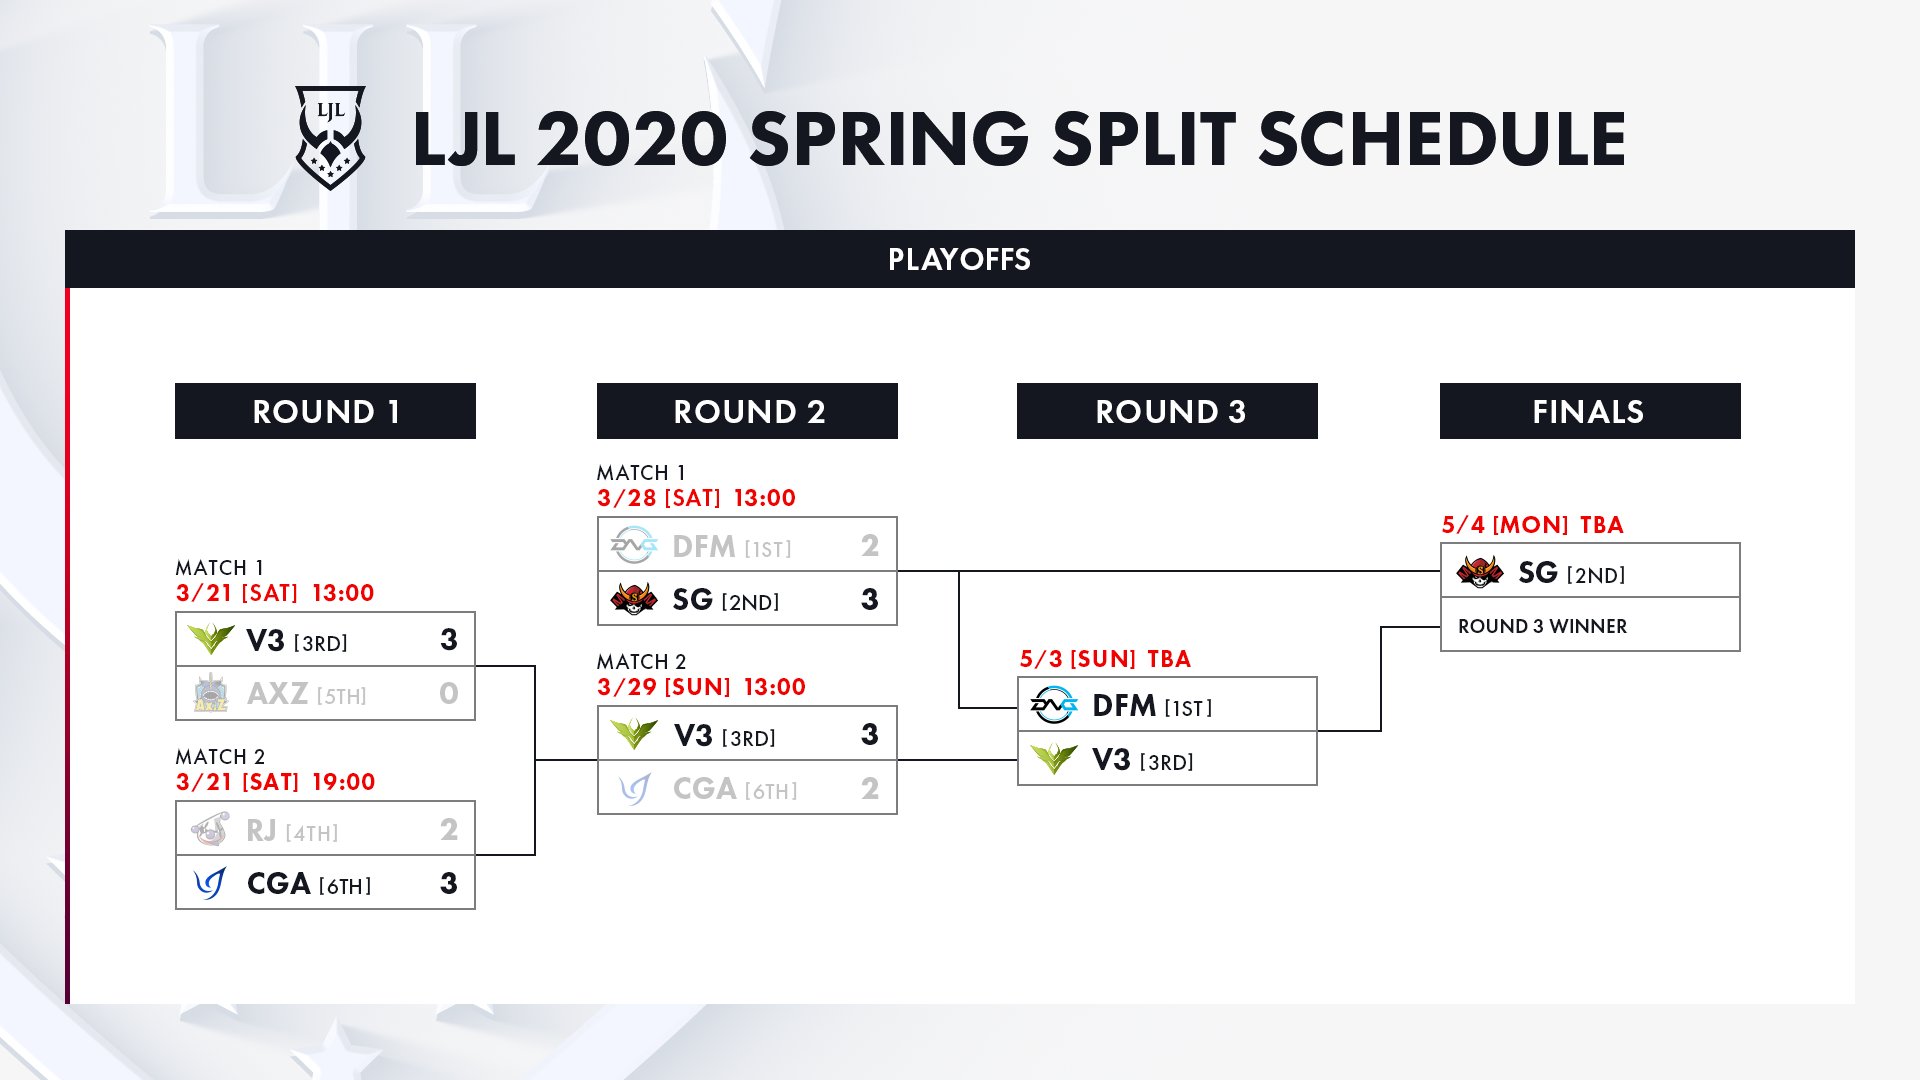Click the V3 logo in Round 1 Match 1
The image size is (1920, 1080).
tap(211, 640)
